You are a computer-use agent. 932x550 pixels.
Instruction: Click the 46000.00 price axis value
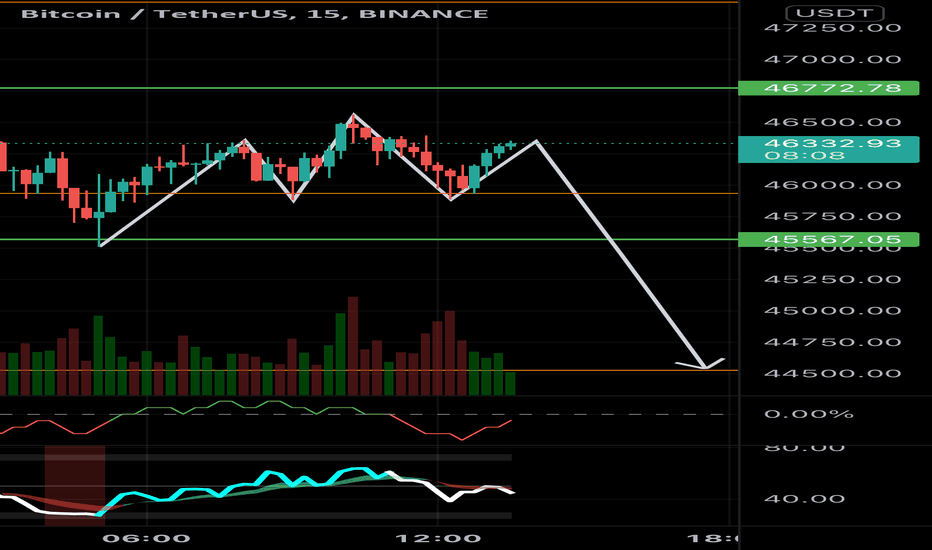point(832,186)
